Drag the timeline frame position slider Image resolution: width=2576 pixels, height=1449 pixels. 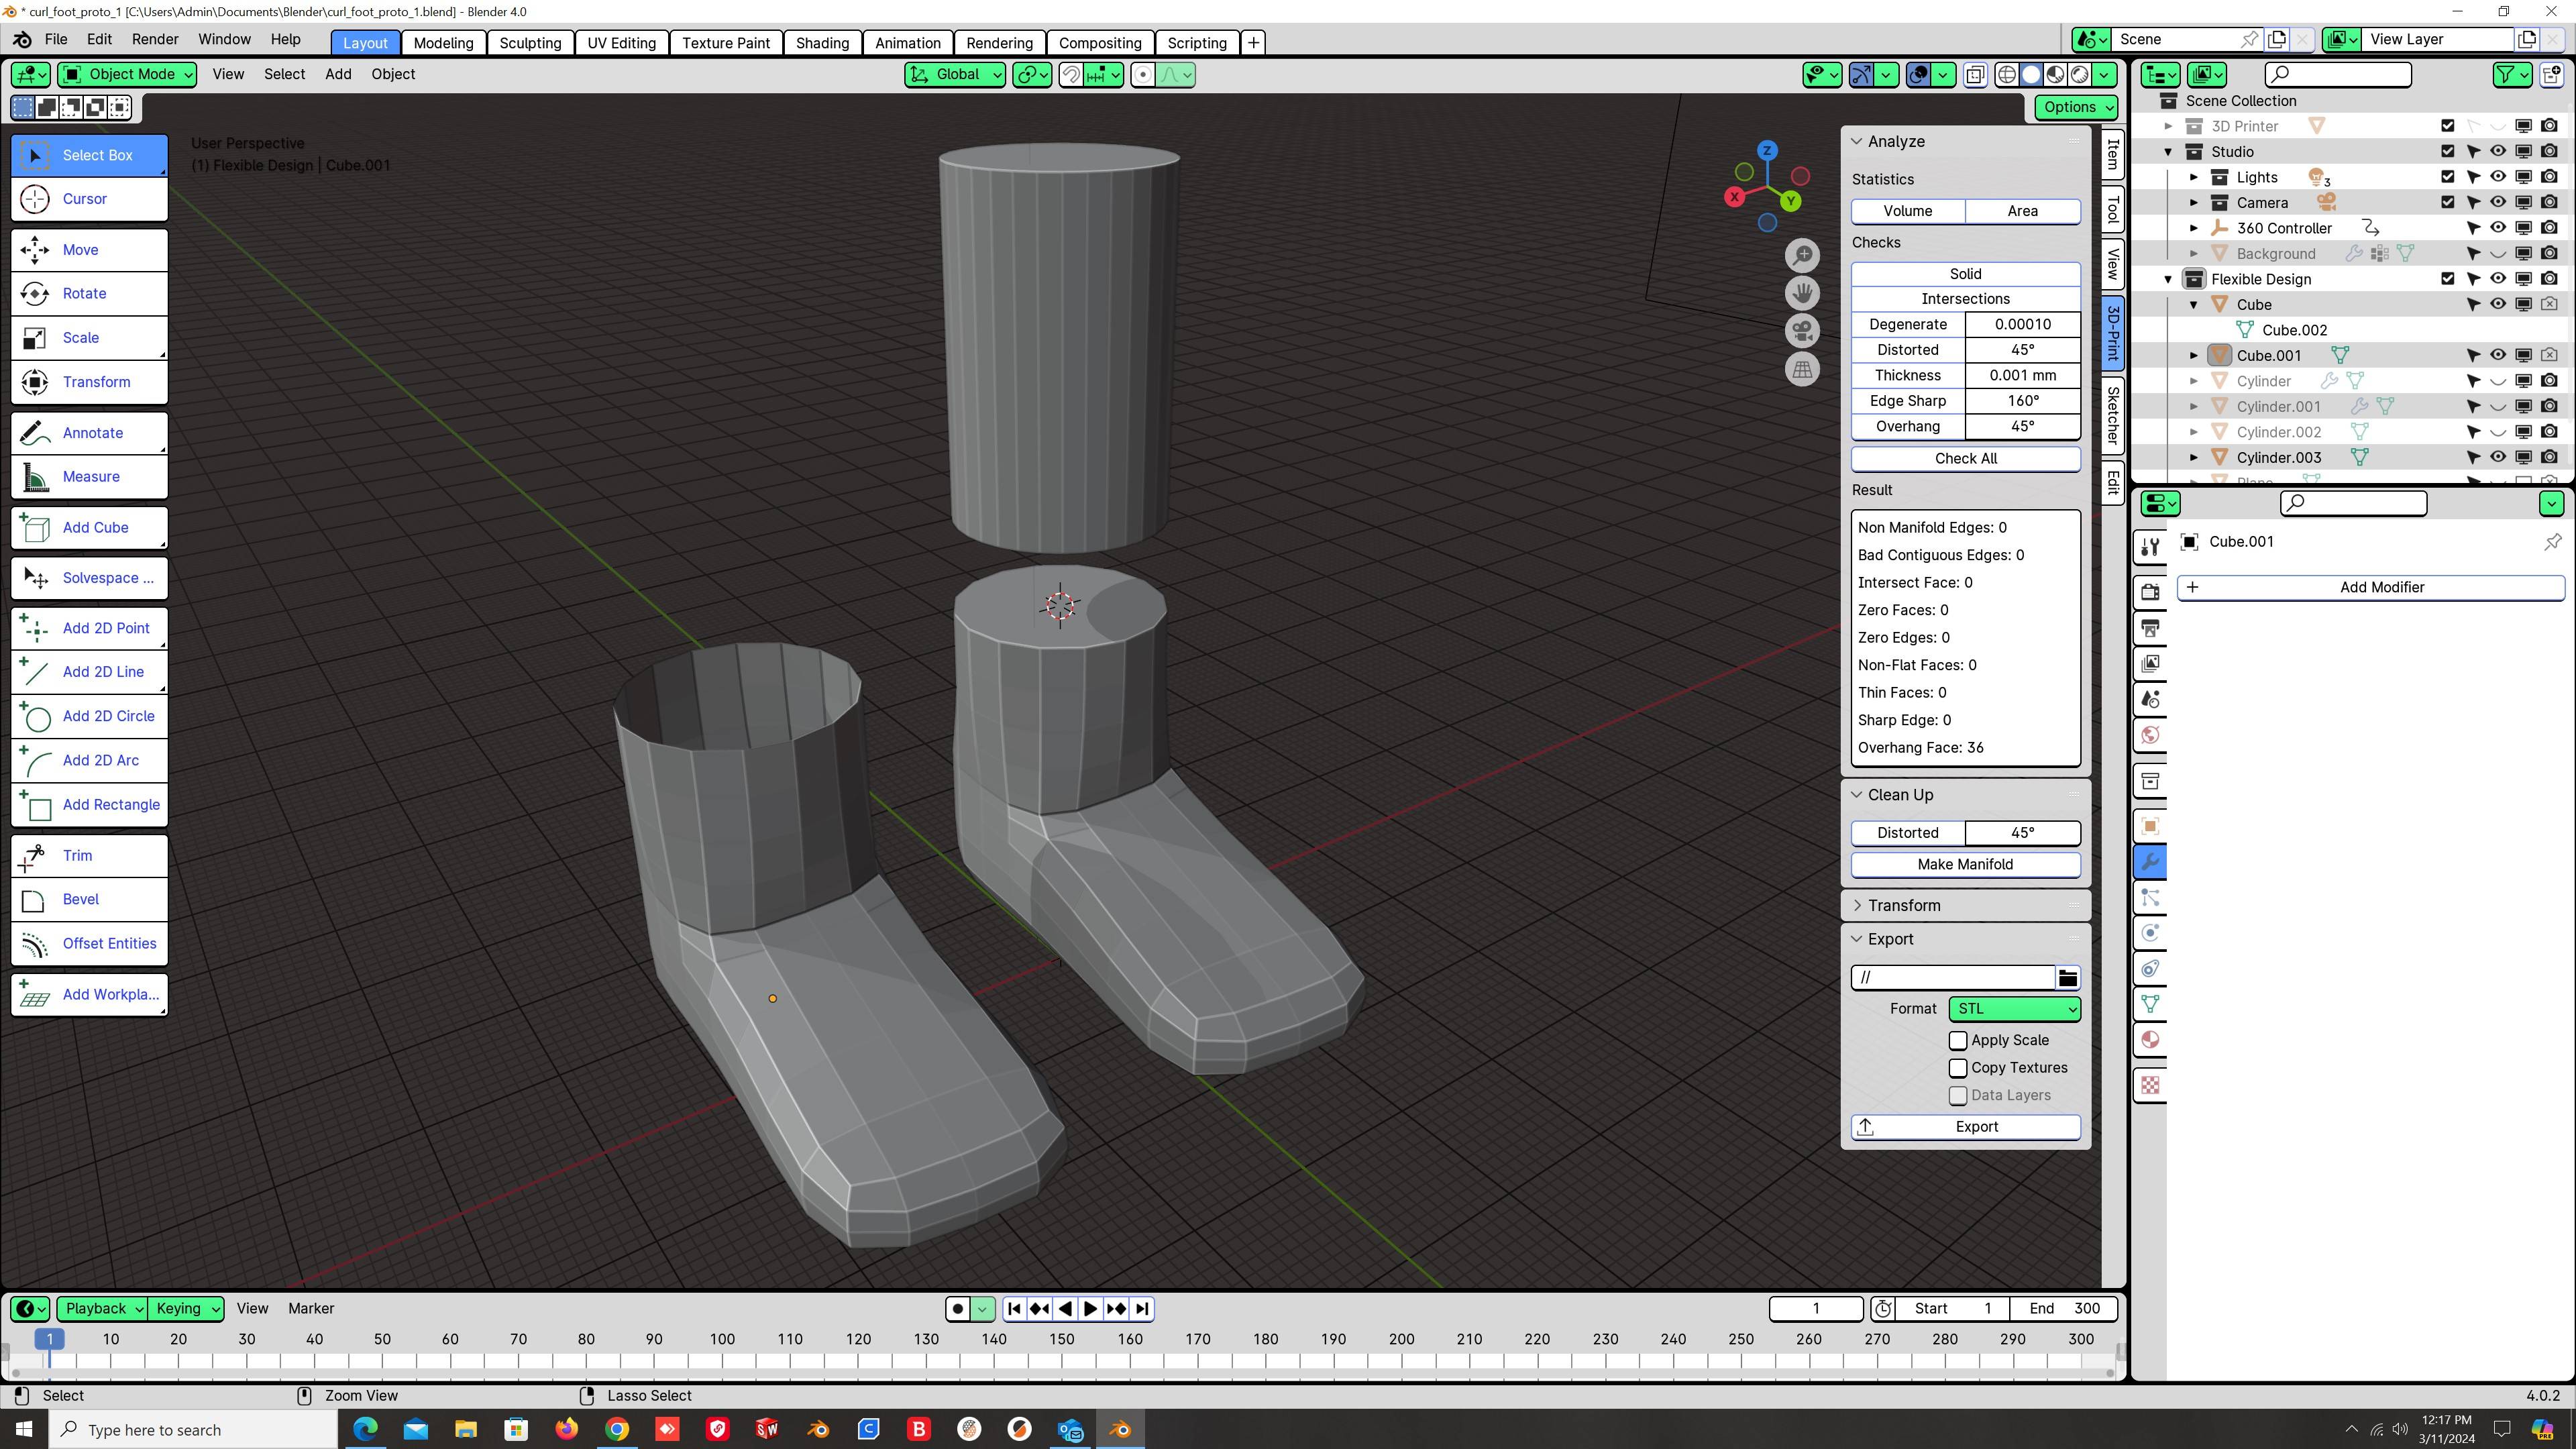(x=48, y=1339)
